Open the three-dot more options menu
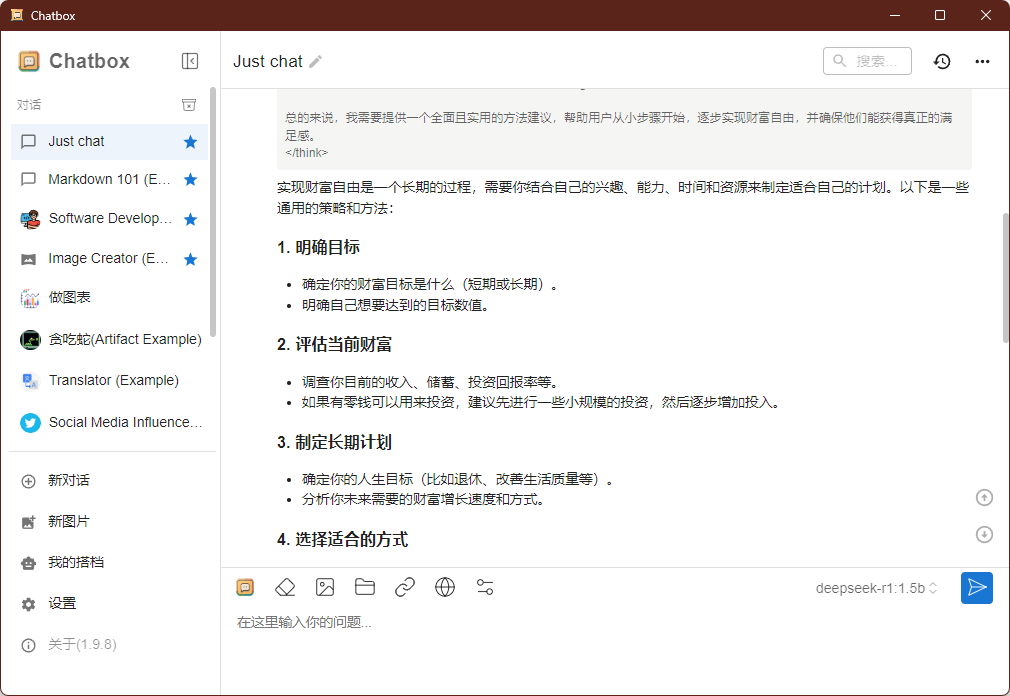The height and width of the screenshot is (696, 1010). pos(982,61)
